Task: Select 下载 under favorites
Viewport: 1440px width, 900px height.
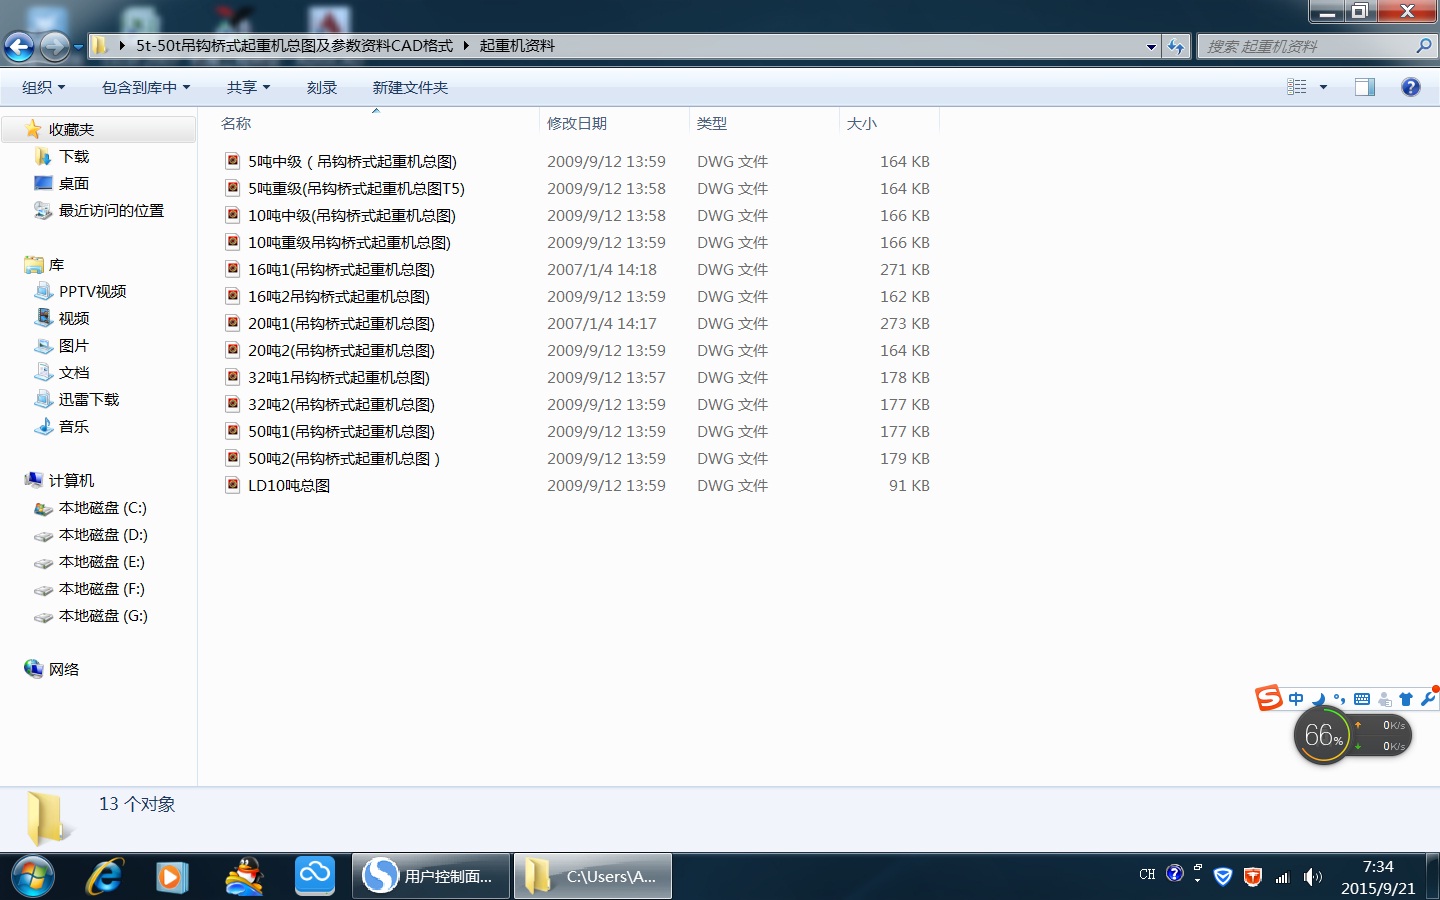Action: (74, 156)
